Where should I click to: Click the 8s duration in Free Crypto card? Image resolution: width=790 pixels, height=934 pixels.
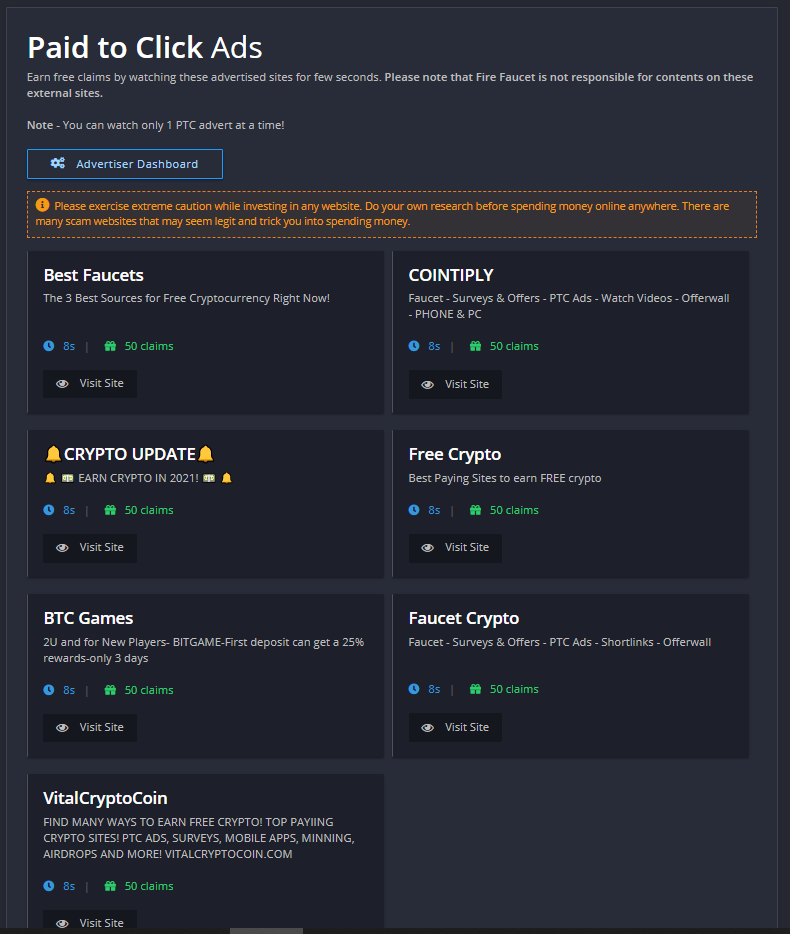434,510
